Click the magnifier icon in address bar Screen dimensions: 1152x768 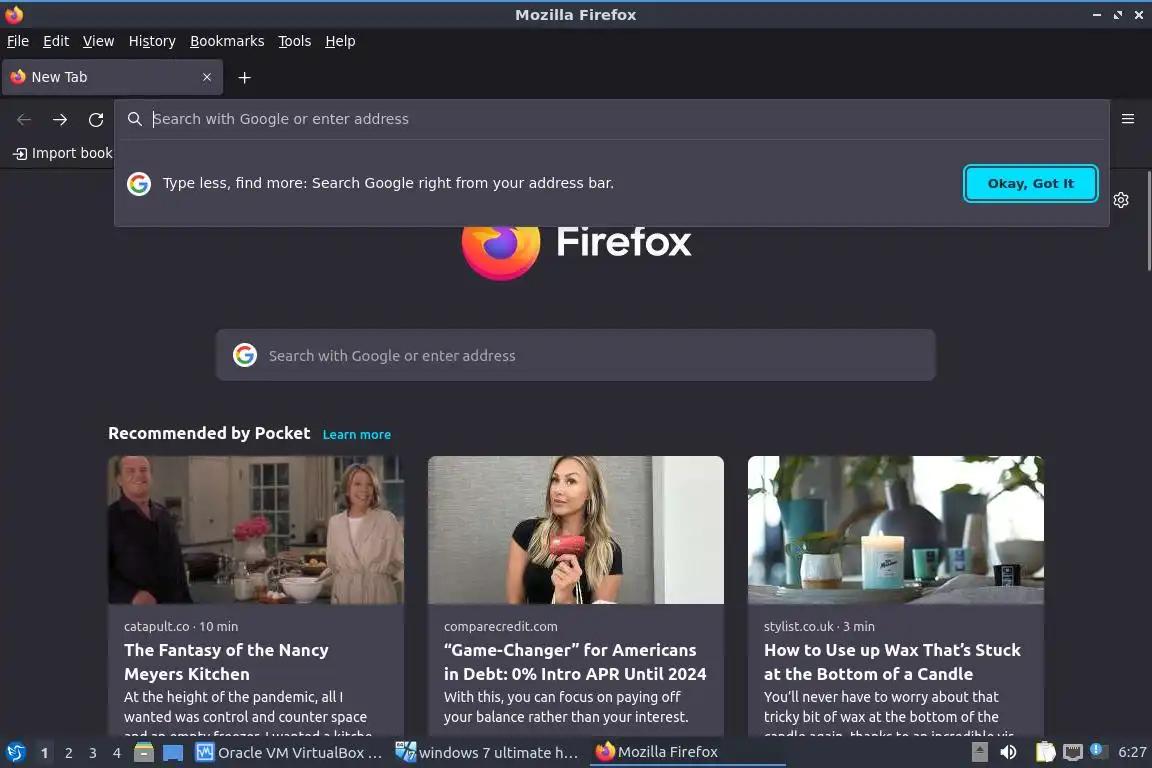click(x=134, y=119)
